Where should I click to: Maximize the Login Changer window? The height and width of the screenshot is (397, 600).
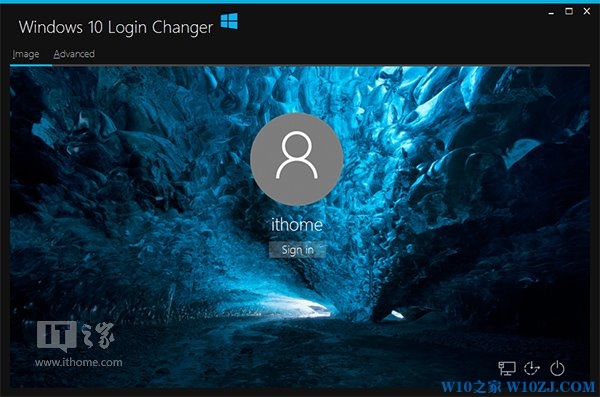pyautogui.click(x=569, y=11)
